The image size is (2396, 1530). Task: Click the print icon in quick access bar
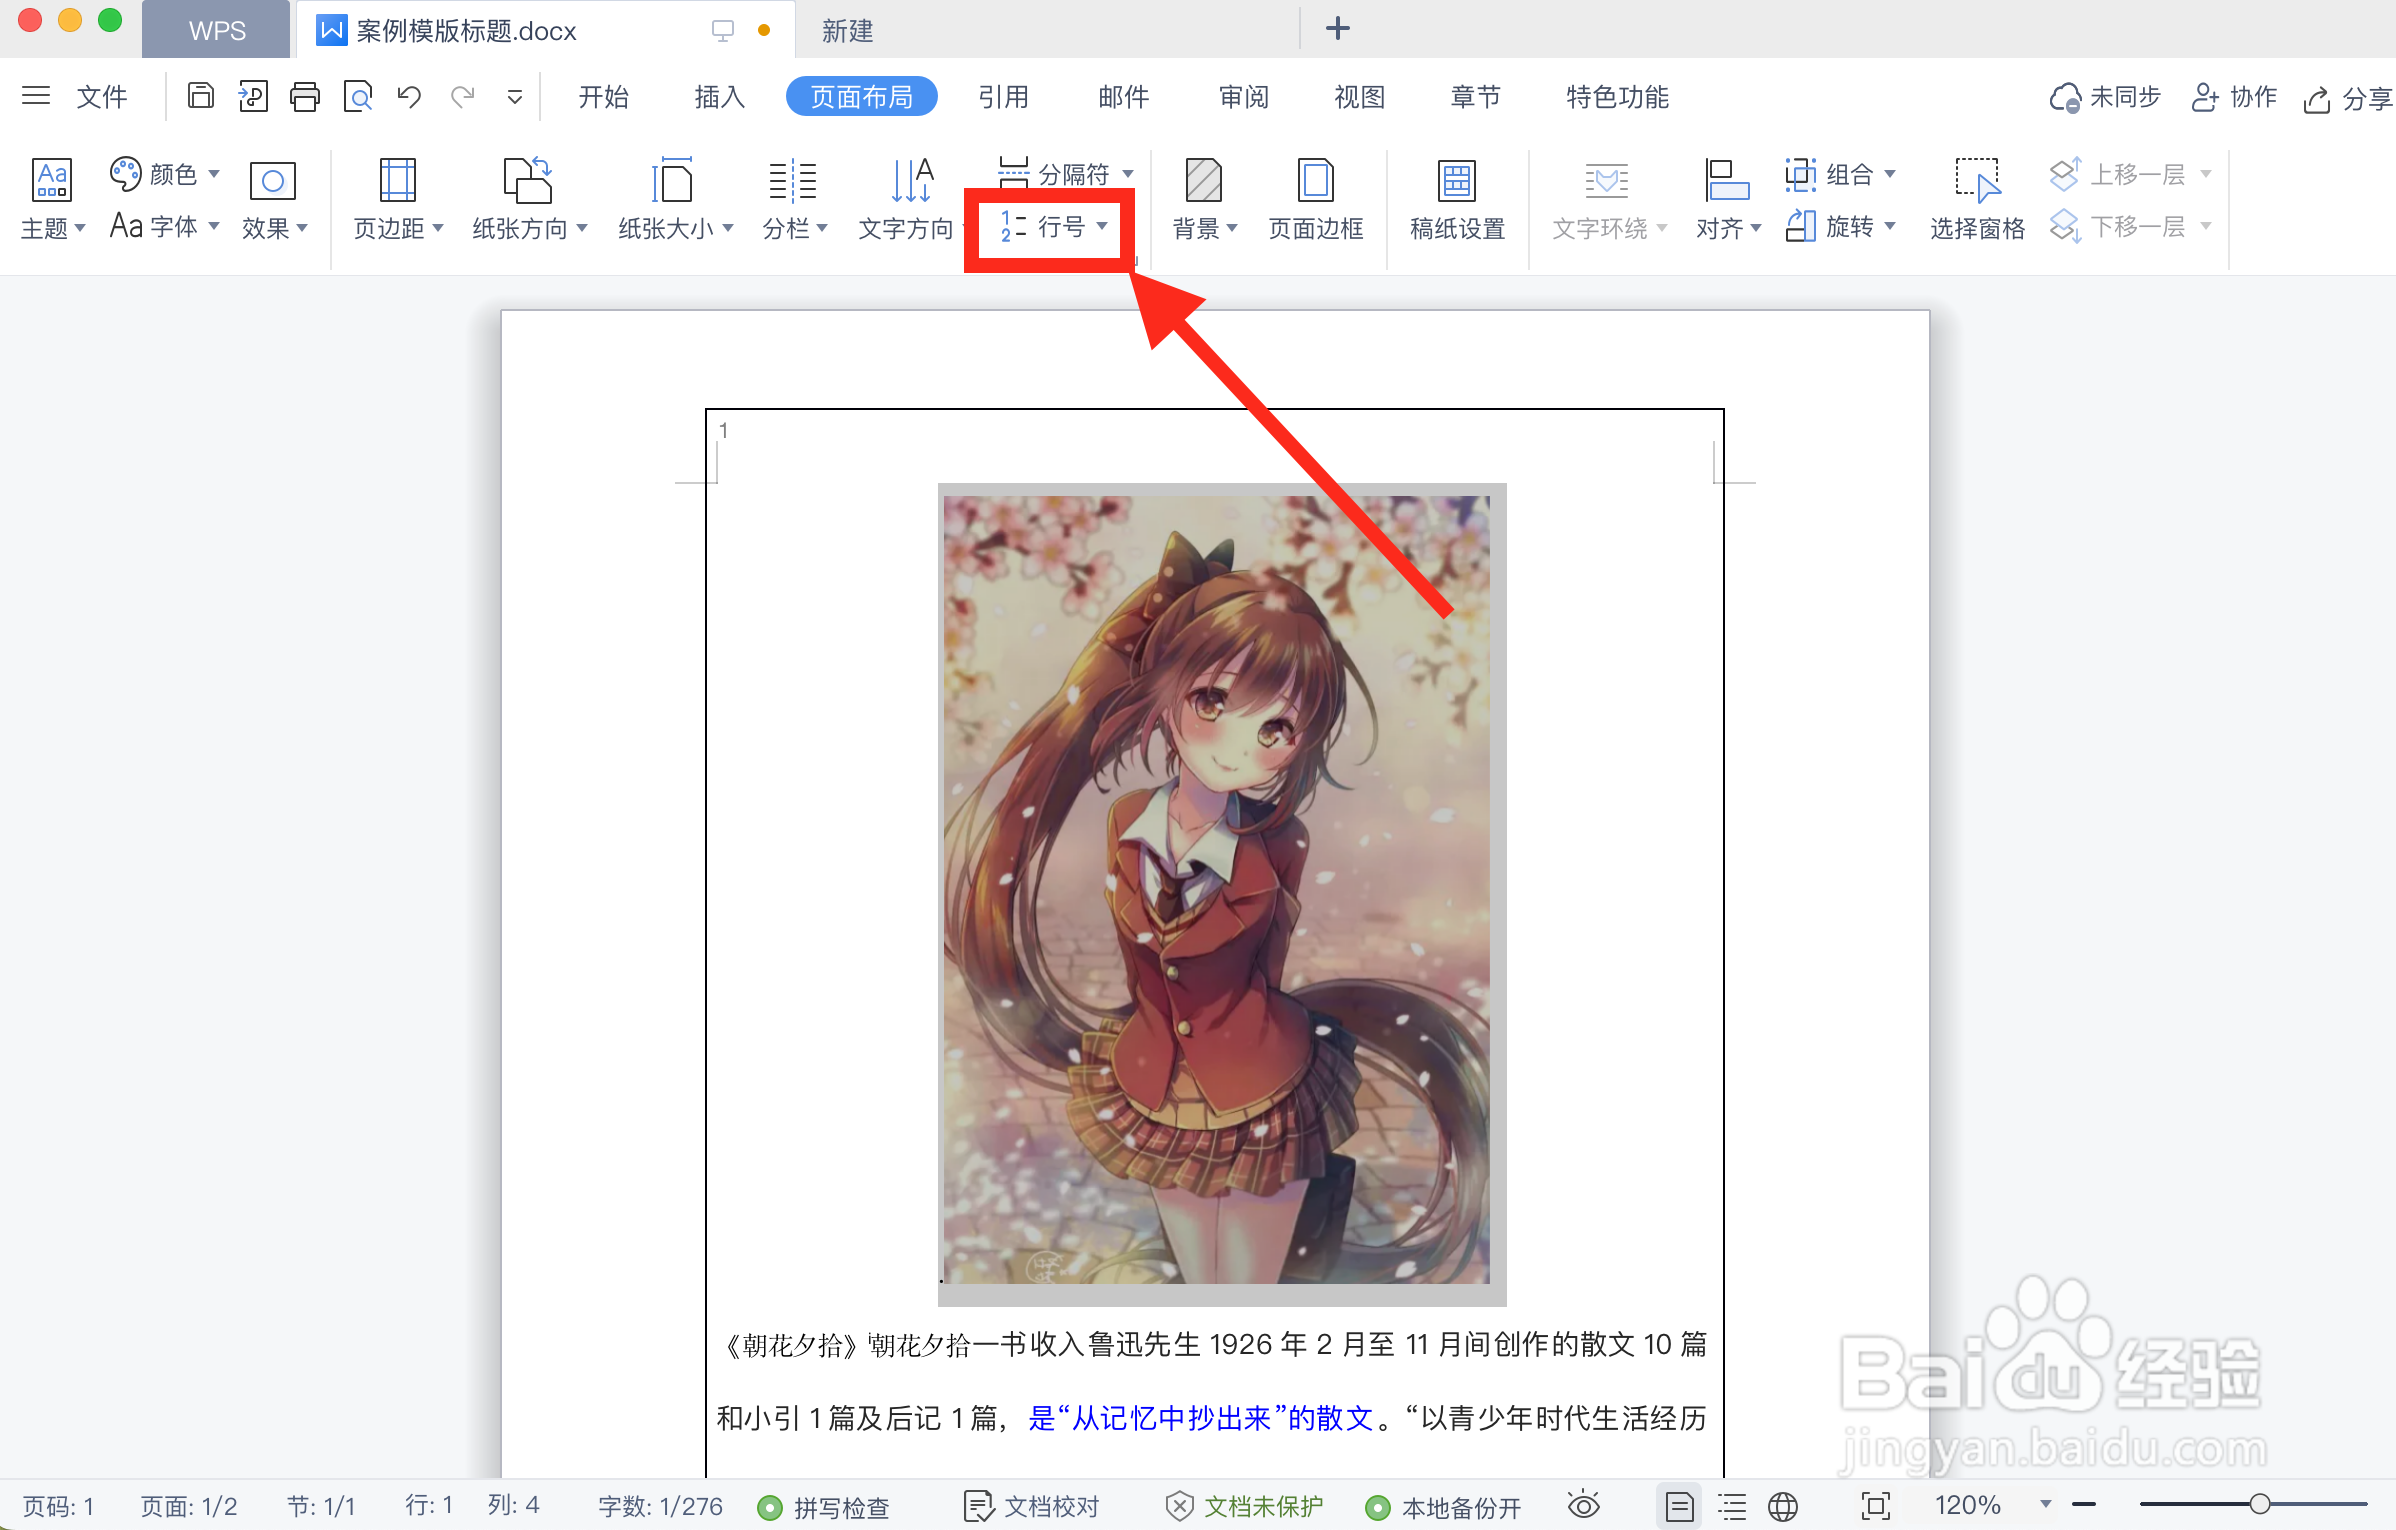(305, 96)
